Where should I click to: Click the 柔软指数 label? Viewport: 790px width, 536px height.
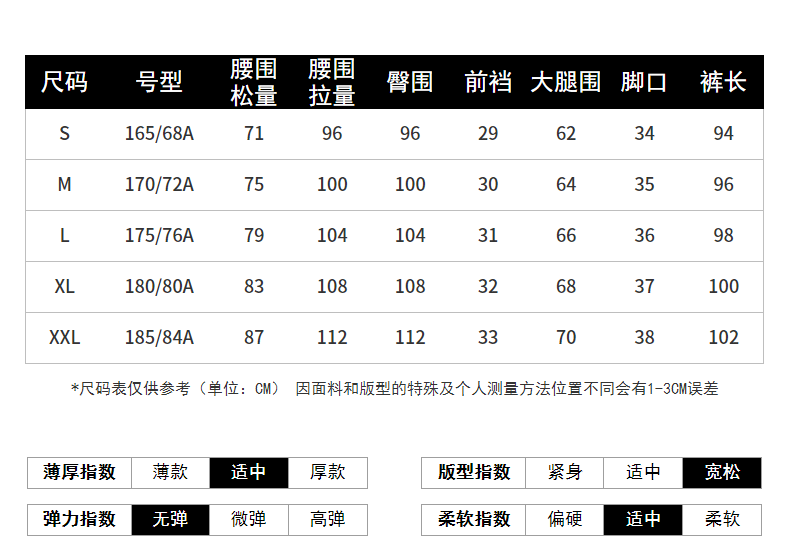click(474, 519)
